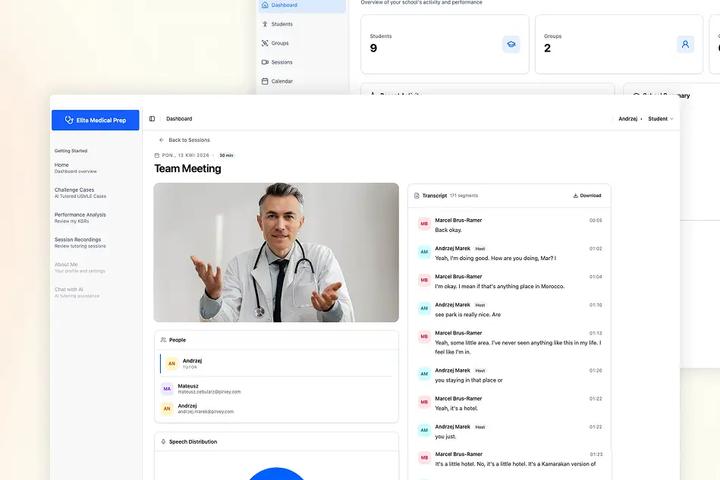The width and height of the screenshot is (720, 480).
Task: Jump to transcript timestamp 01:26
Action: coord(596,370)
